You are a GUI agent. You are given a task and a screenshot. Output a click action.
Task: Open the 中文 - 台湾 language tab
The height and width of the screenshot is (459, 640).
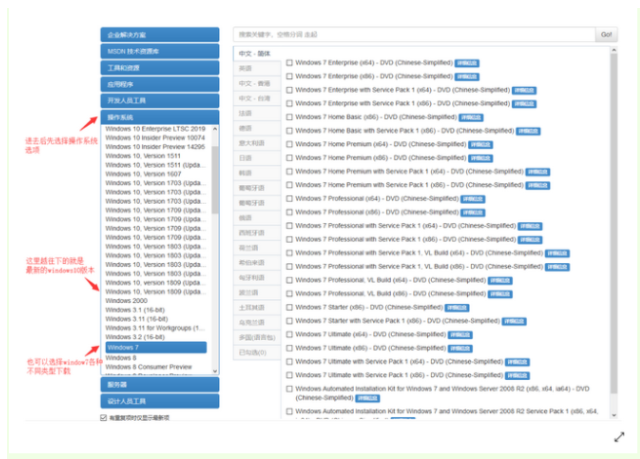tap(257, 98)
